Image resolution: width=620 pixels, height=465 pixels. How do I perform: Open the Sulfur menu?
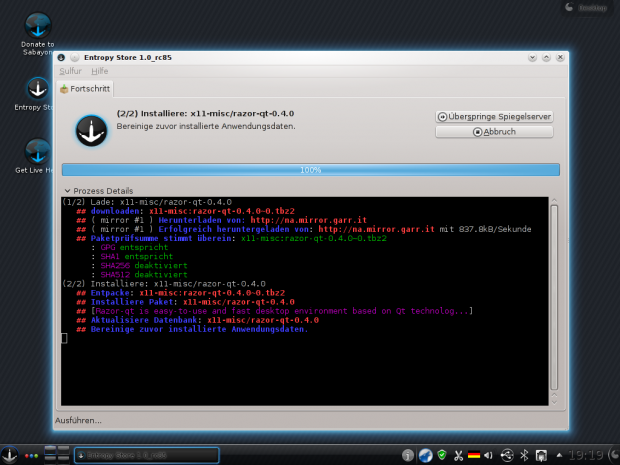tap(70, 71)
